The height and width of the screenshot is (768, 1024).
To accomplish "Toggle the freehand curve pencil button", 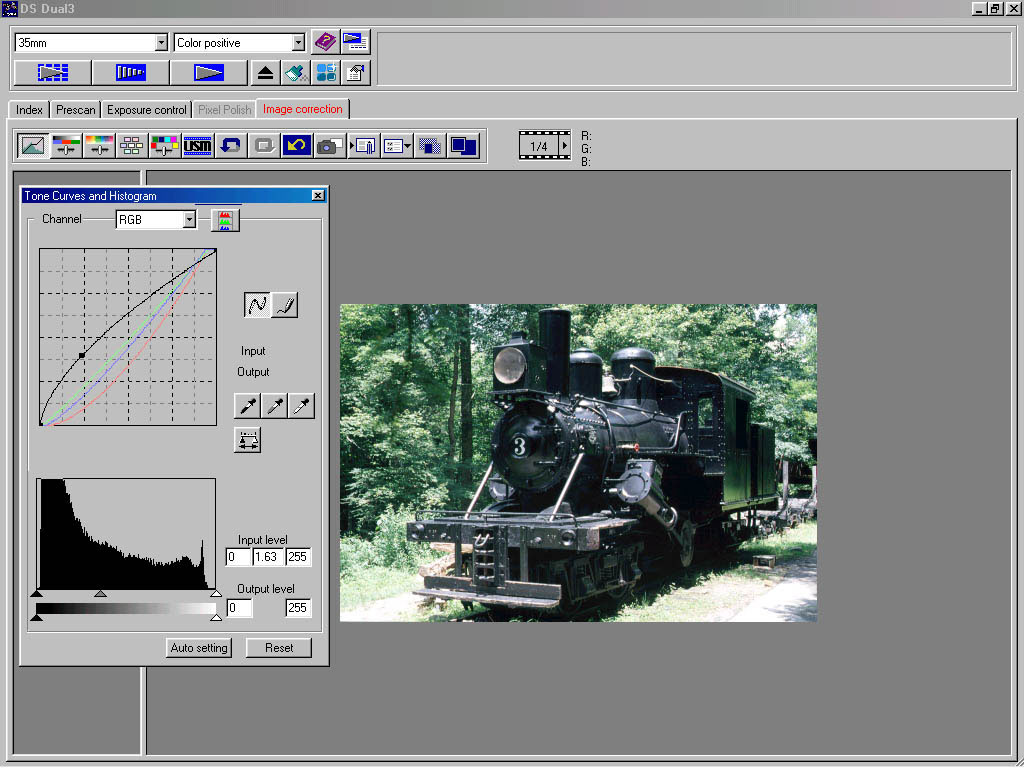I will pyautogui.click(x=285, y=305).
